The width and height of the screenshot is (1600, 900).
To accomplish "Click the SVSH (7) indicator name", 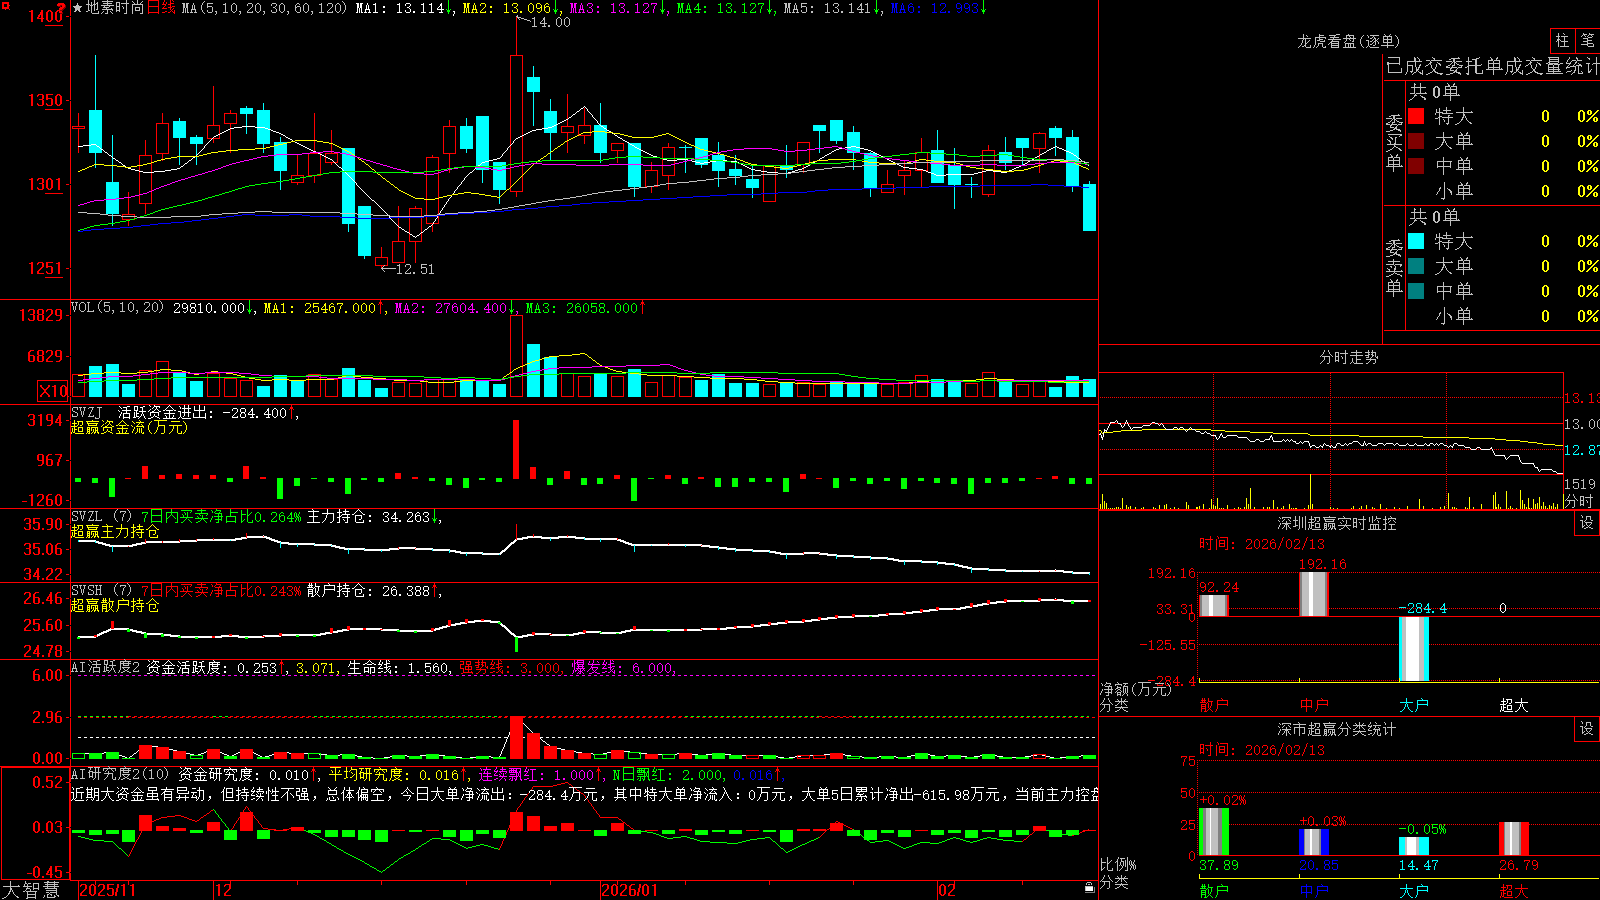I will point(101,591).
